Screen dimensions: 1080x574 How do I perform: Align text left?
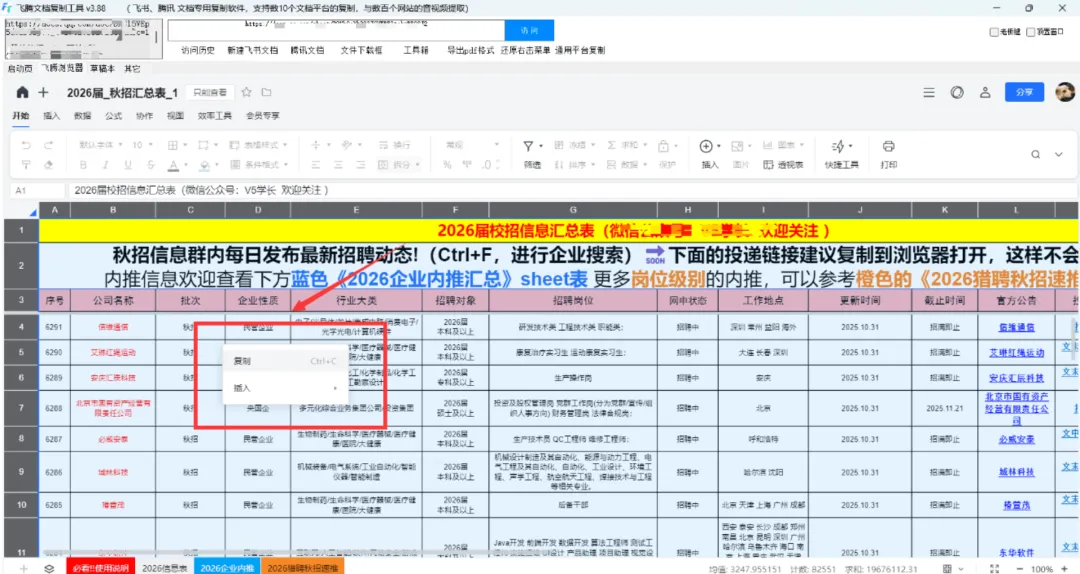tap(315, 165)
